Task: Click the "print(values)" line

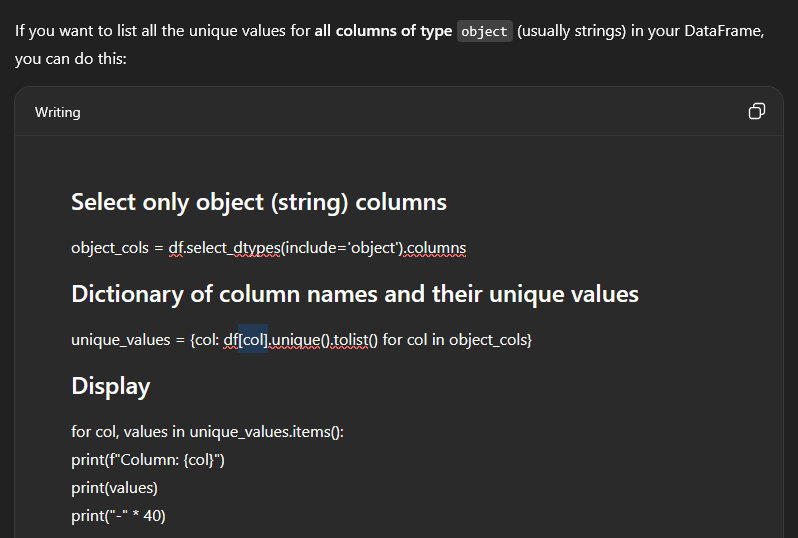Action: click(114, 488)
